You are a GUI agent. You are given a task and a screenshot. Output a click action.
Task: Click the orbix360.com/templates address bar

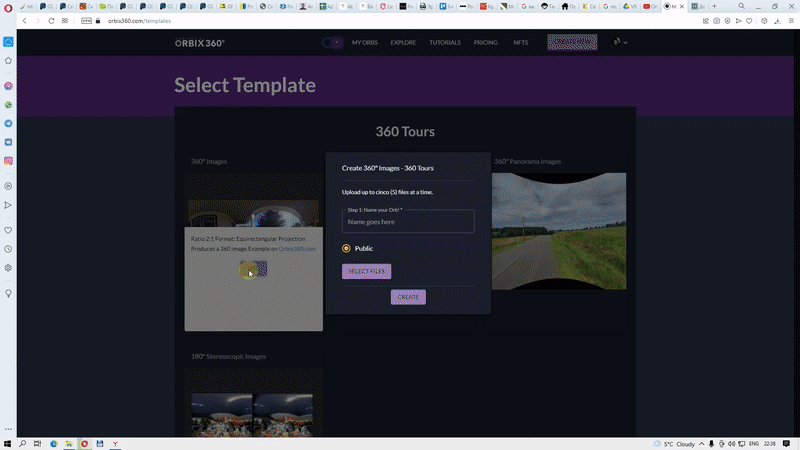click(139, 21)
